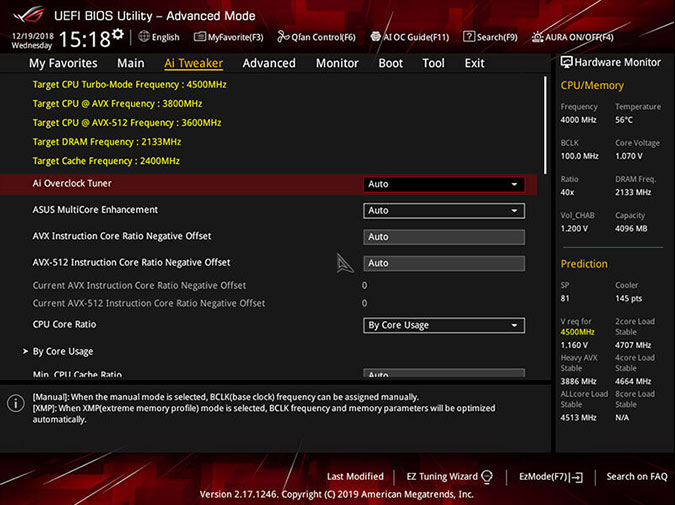Image resolution: width=675 pixels, height=505 pixels.
Task: Switch to Main tab
Action: click(x=131, y=63)
